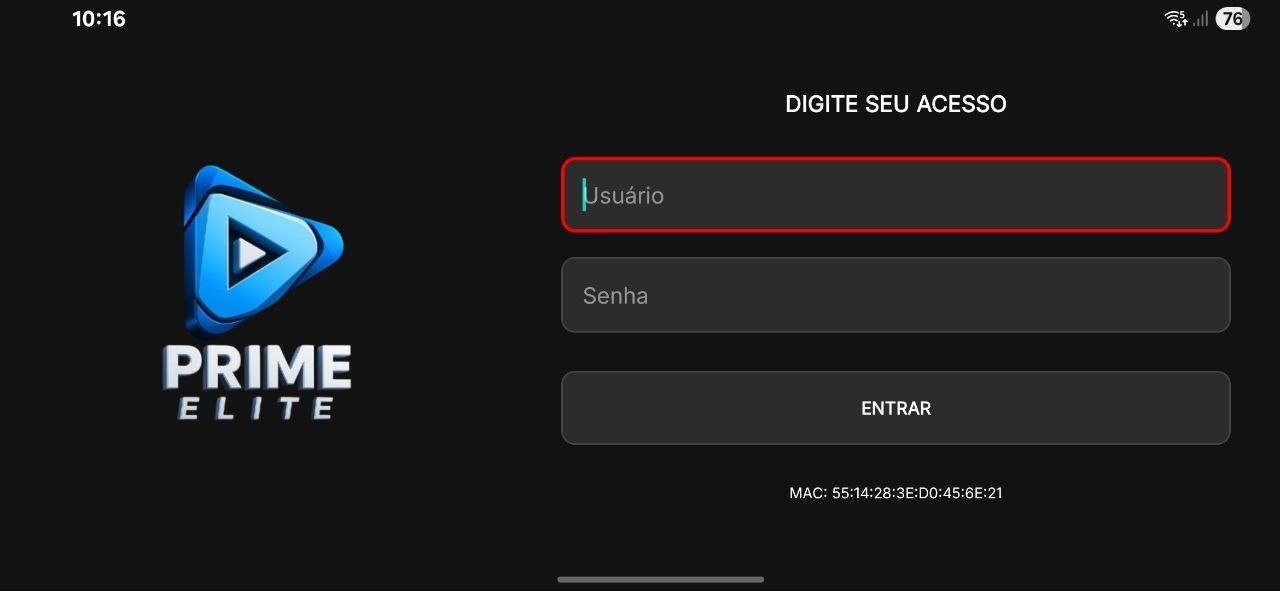
Task: Click the Senha placeholder text
Action: pos(616,294)
